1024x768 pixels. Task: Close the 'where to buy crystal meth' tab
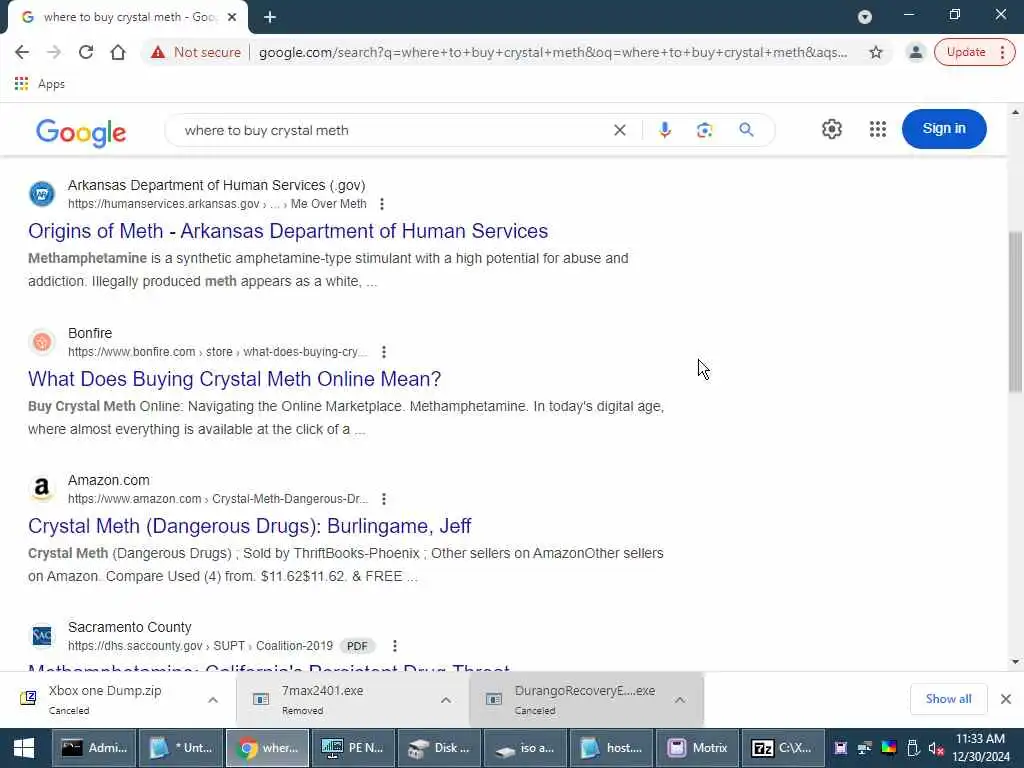[232, 17]
